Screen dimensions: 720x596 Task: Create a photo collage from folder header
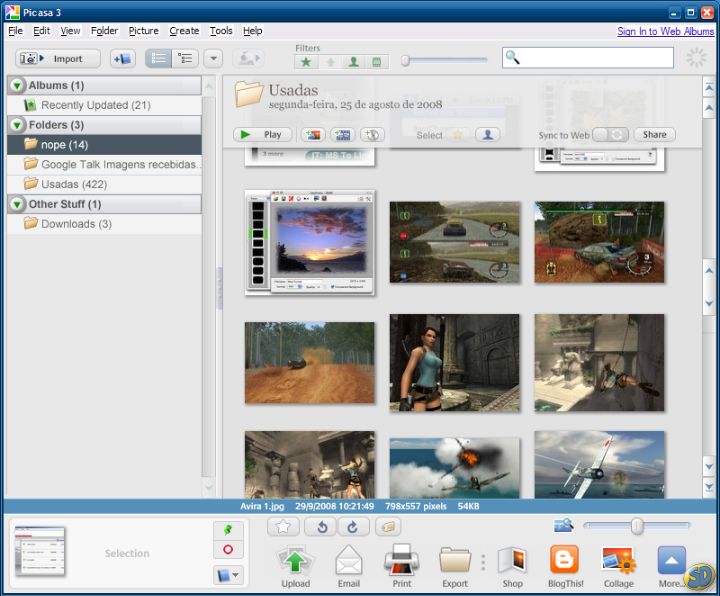[x=313, y=135]
